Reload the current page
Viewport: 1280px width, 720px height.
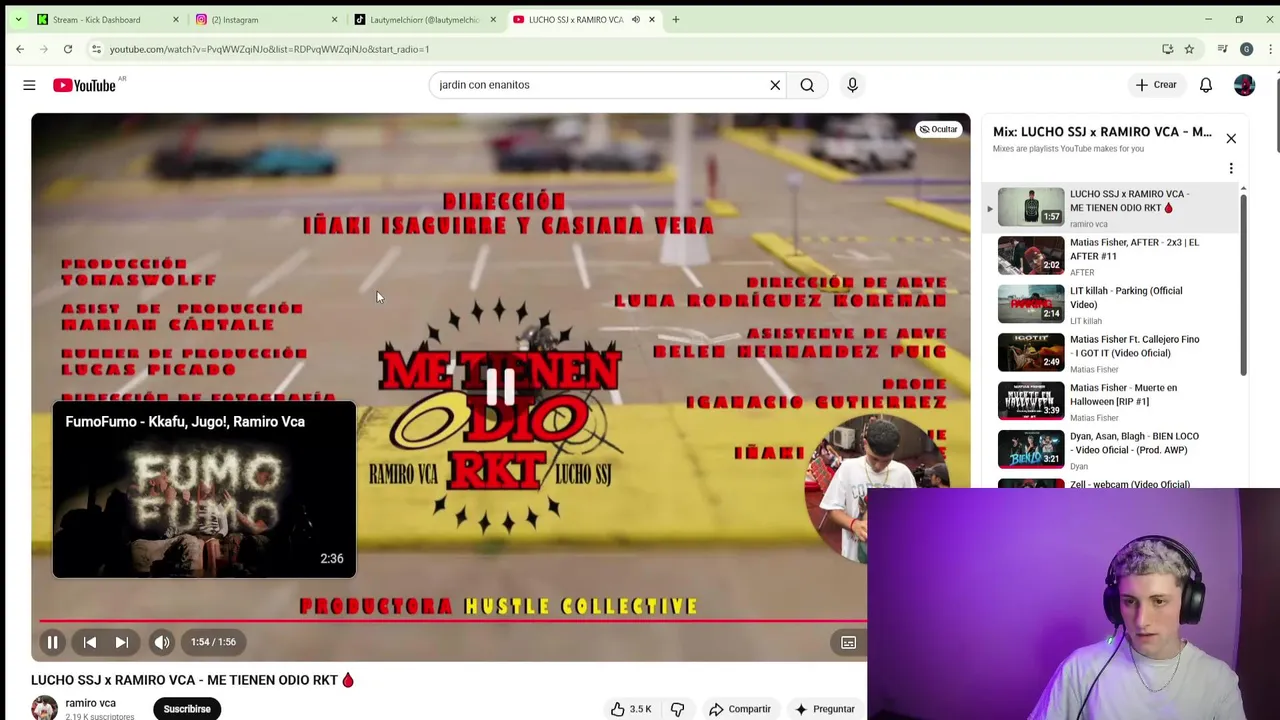click(68, 49)
